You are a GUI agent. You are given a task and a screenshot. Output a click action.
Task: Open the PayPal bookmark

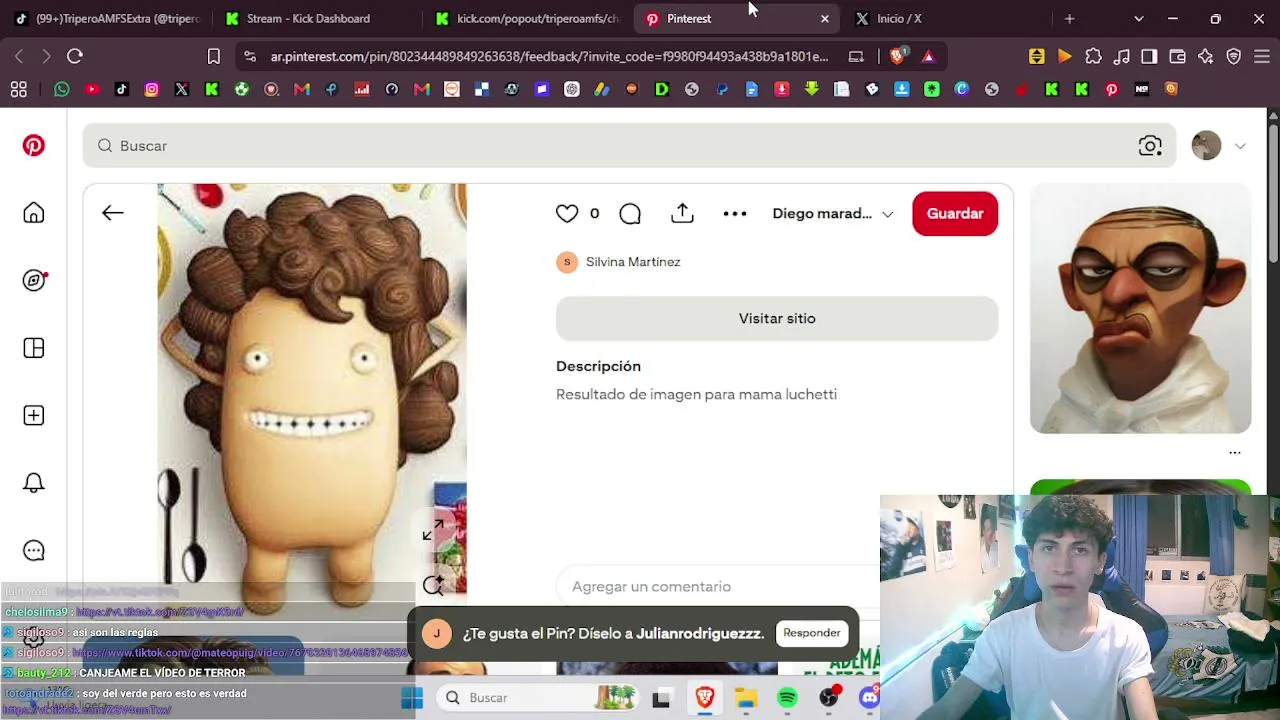722,90
